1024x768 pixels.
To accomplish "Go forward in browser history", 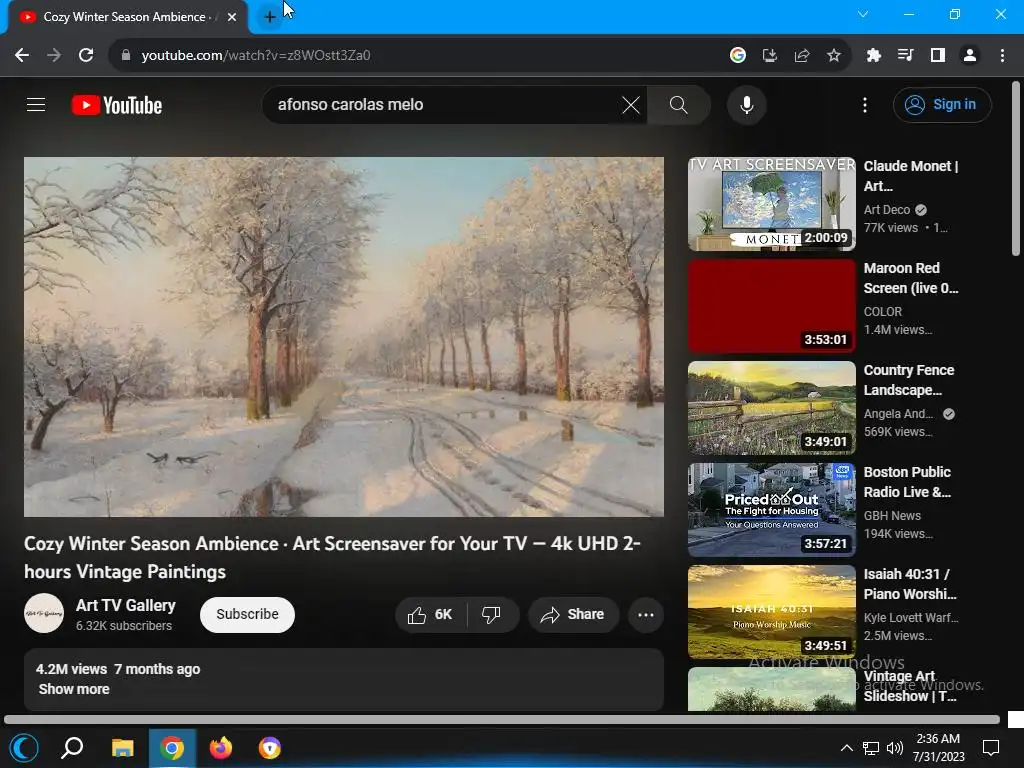I will (x=54, y=55).
